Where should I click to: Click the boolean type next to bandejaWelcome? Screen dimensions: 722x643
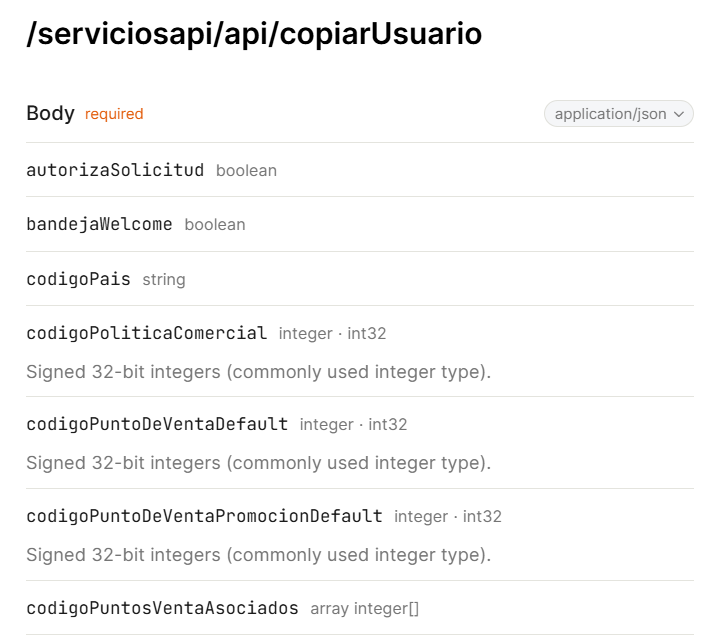[x=215, y=225]
